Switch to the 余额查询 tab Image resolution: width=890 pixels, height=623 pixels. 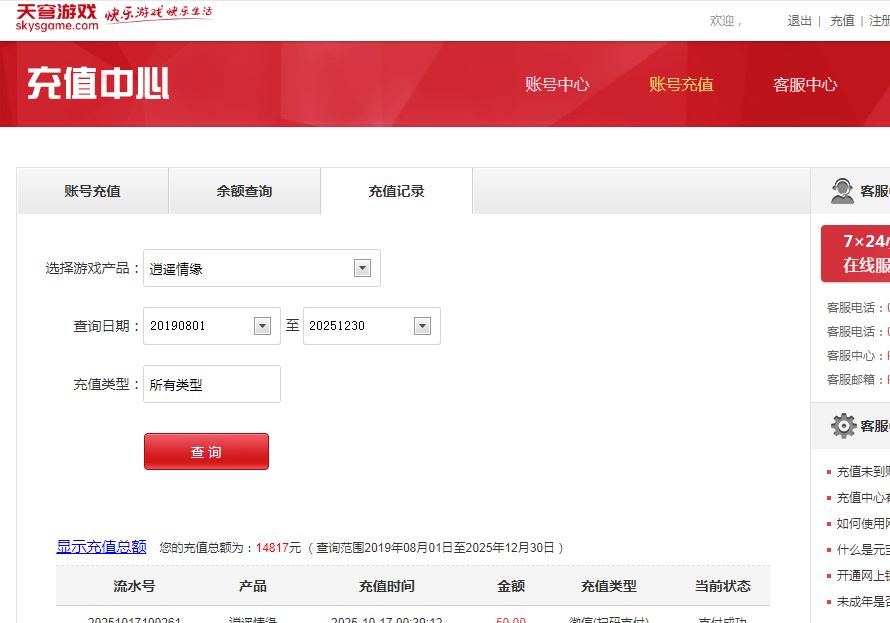coord(244,191)
